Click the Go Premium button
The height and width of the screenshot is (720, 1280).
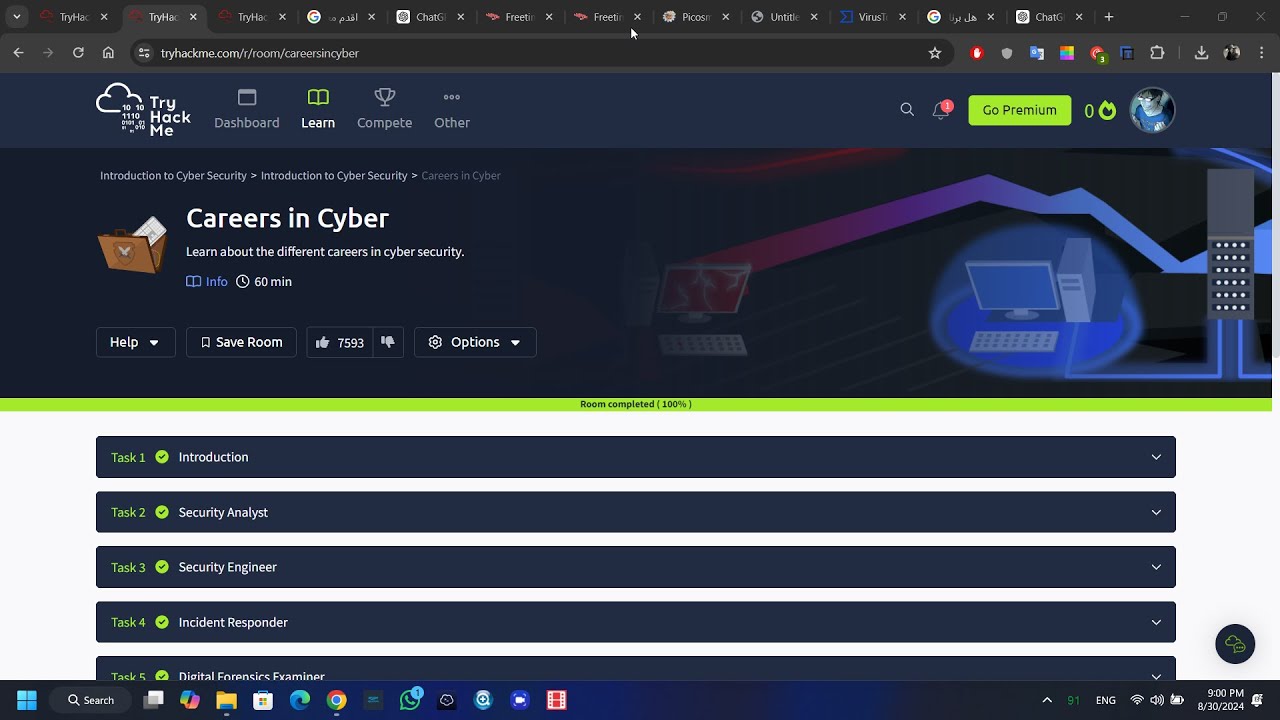tap(1019, 110)
